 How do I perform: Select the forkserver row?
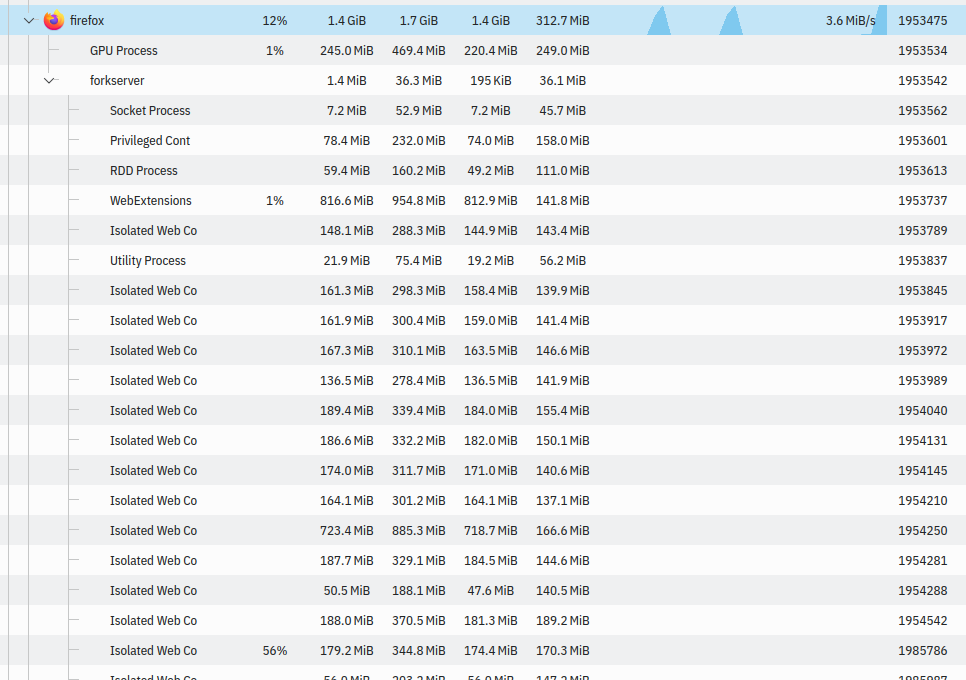pos(483,80)
